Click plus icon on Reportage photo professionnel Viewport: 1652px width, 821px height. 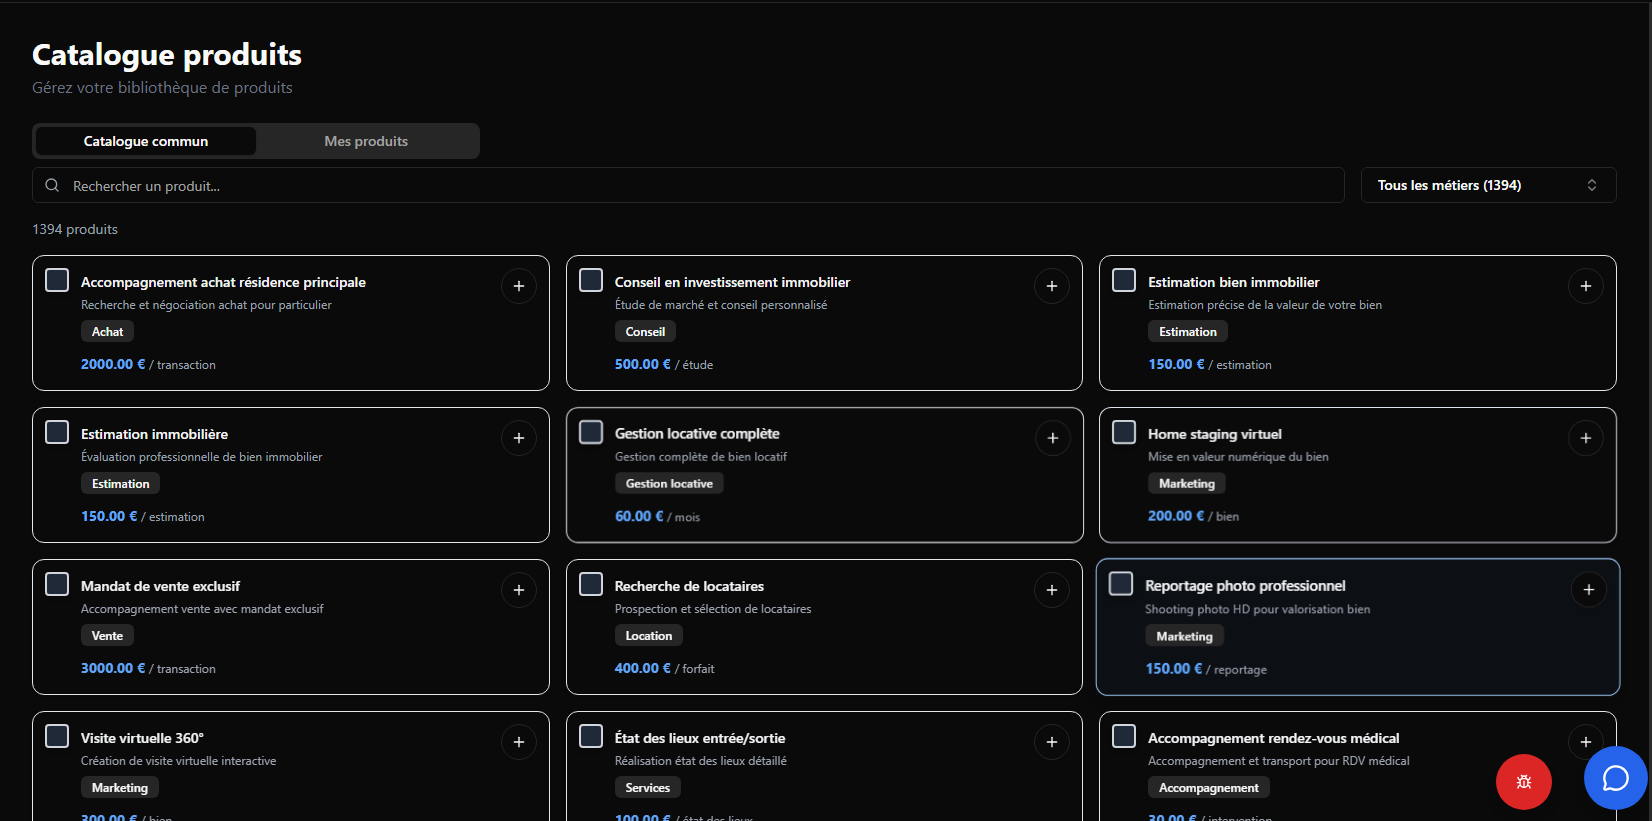point(1588,590)
